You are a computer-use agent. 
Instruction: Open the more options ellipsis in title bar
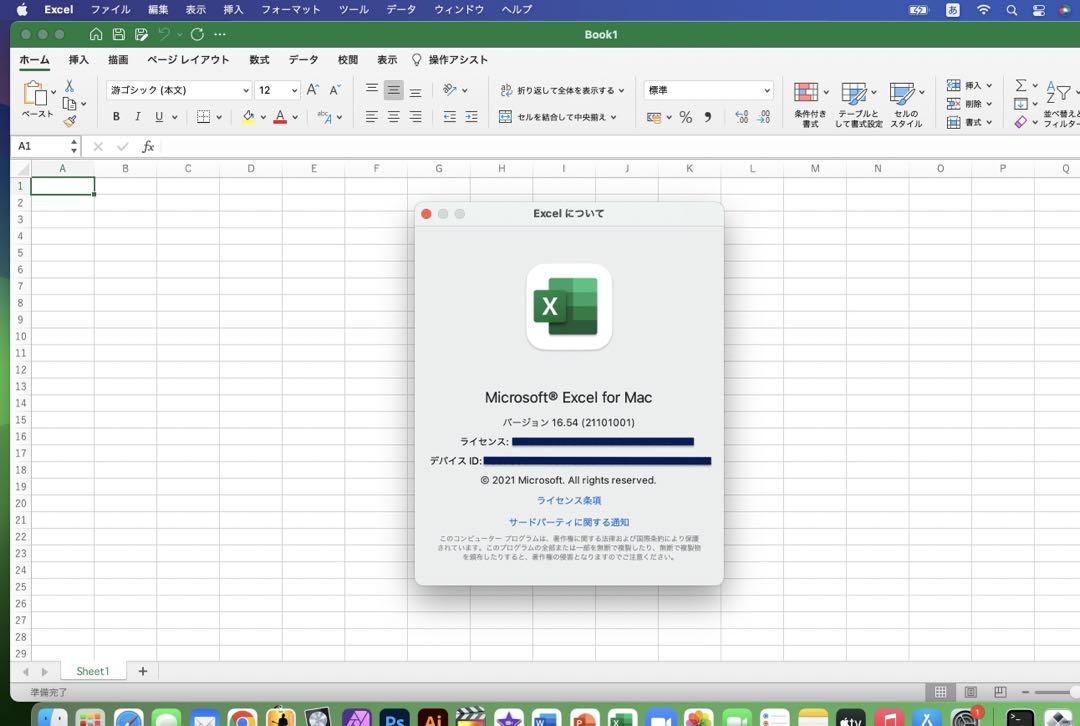click(220, 34)
